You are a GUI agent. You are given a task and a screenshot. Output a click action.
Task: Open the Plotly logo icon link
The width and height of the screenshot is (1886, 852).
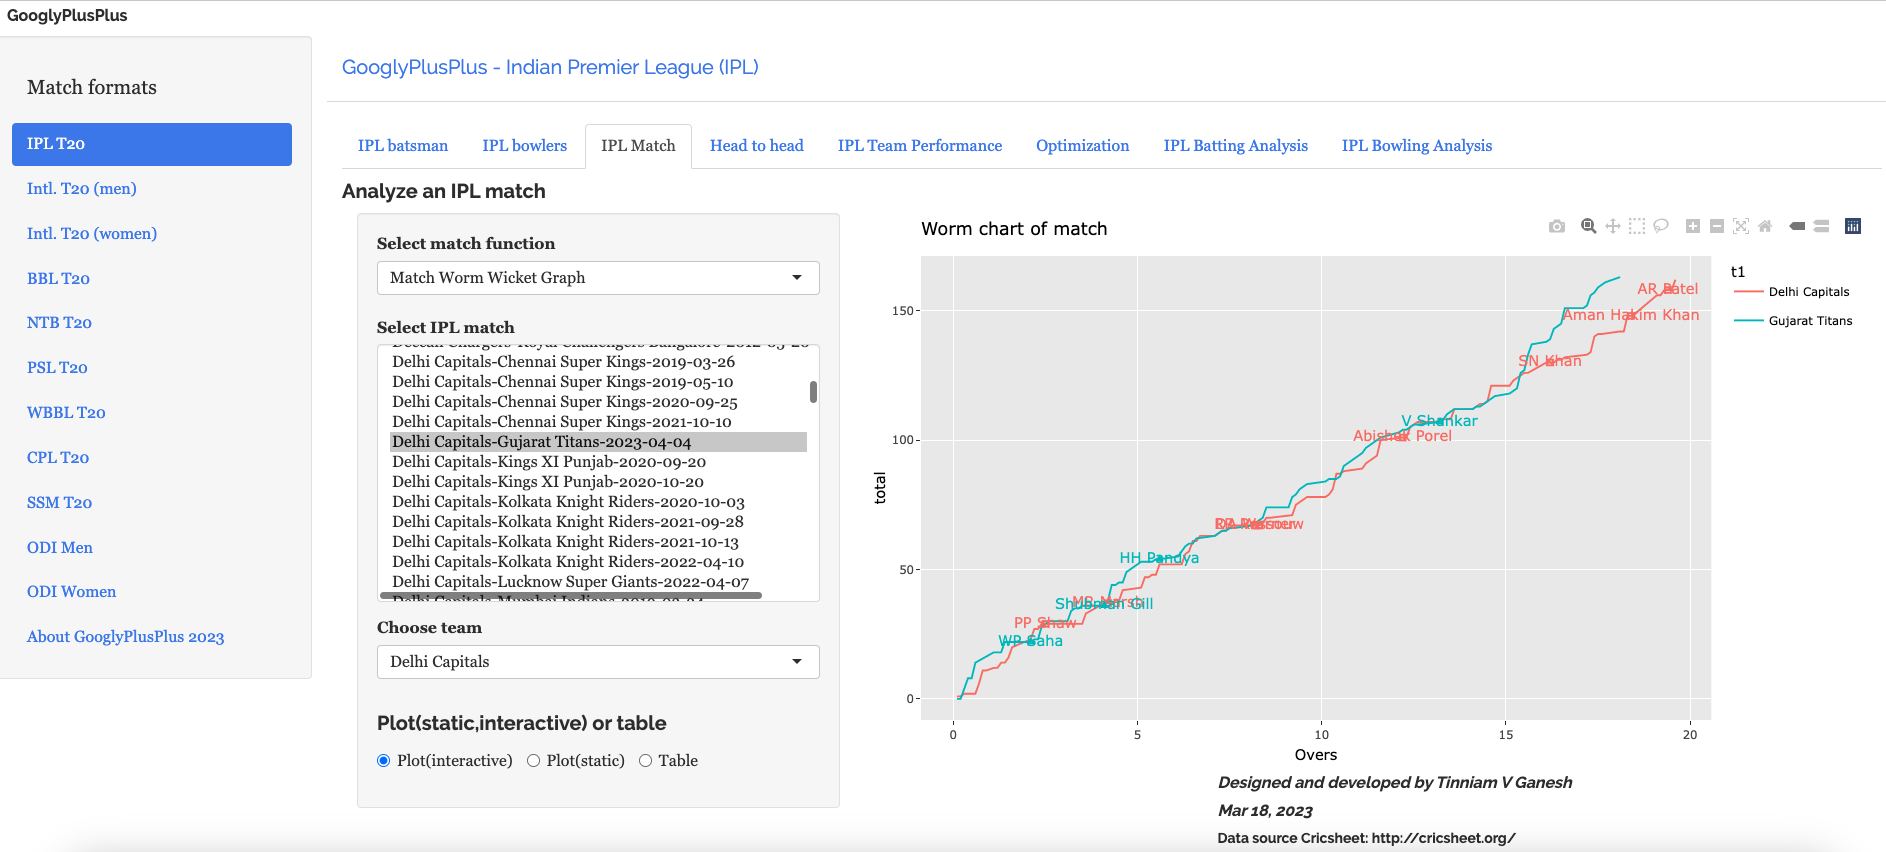click(x=1853, y=227)
